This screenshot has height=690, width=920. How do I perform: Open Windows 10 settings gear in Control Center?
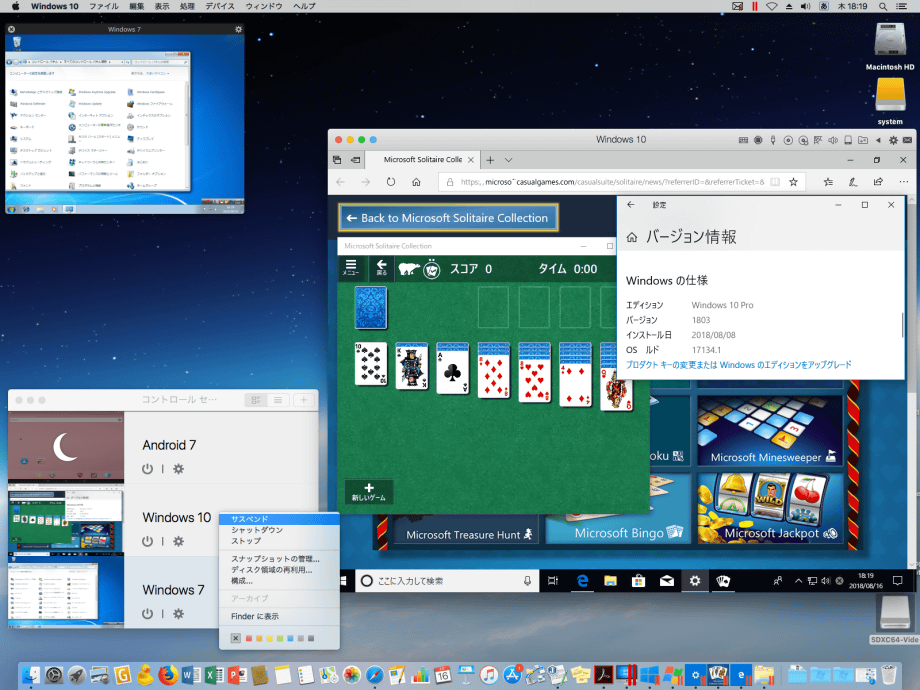coord(178,541)
